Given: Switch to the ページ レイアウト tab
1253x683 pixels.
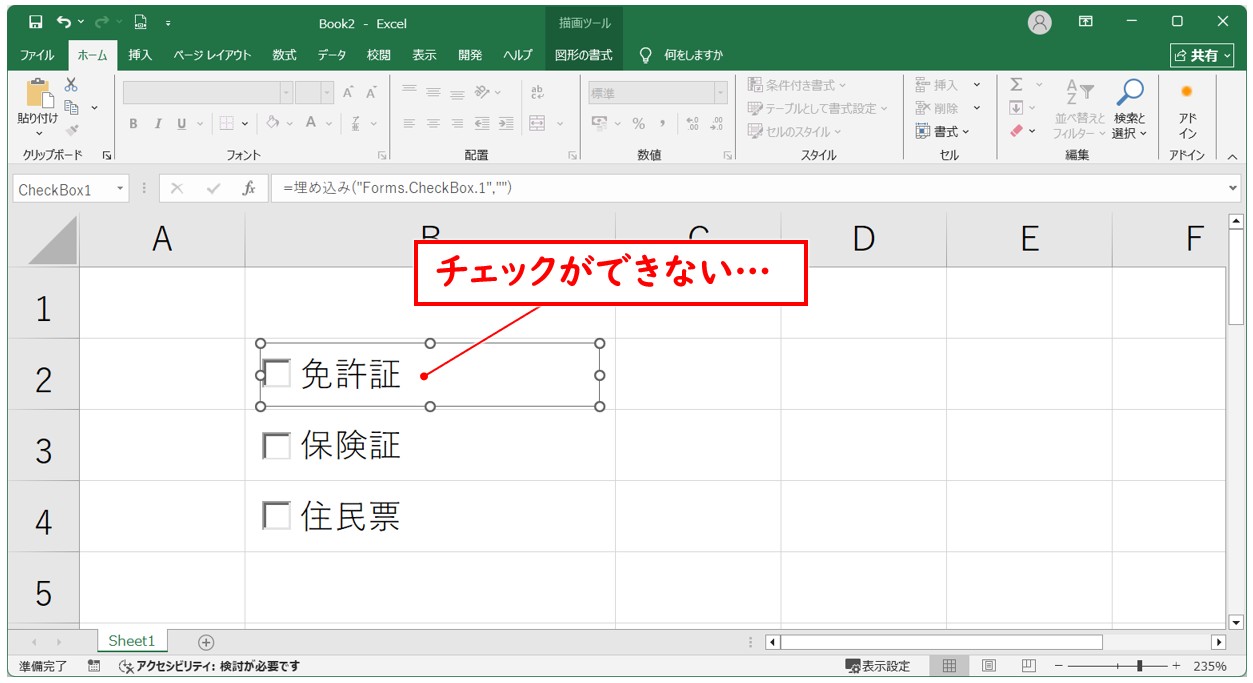Looking at the screenshot, I should 212,55.
